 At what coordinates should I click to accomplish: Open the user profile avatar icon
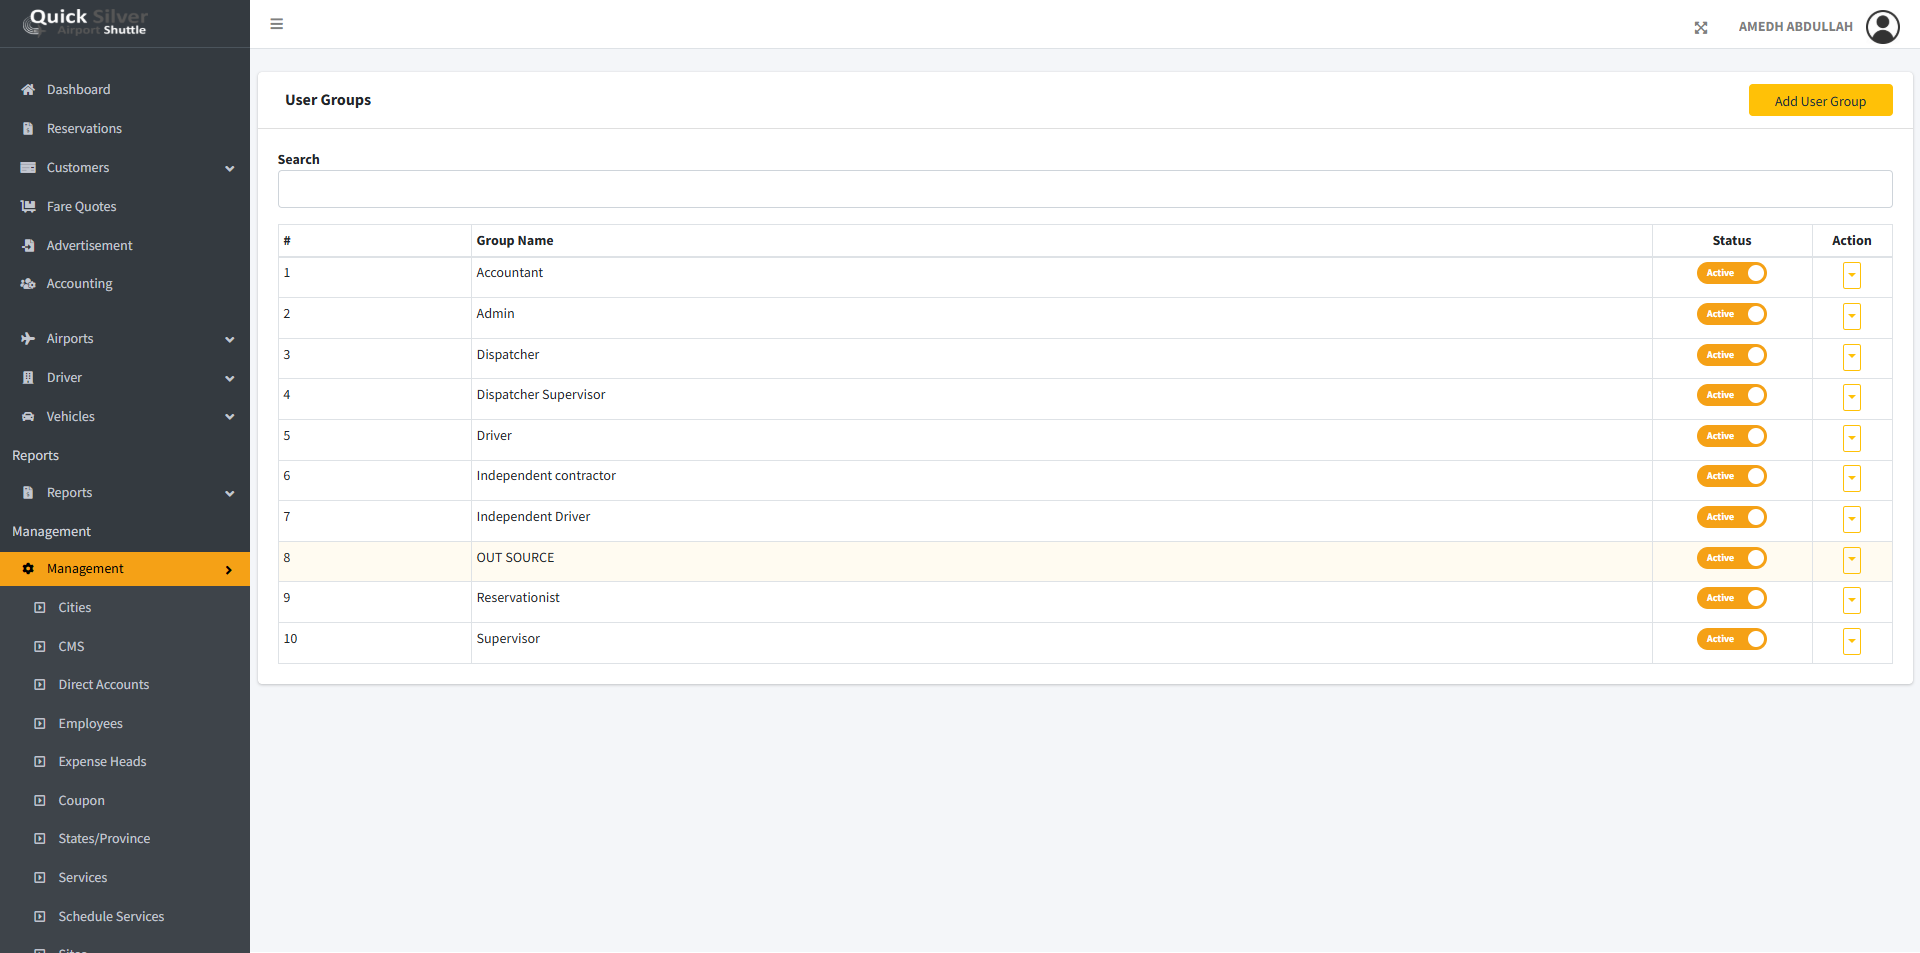pos(1882,27)
